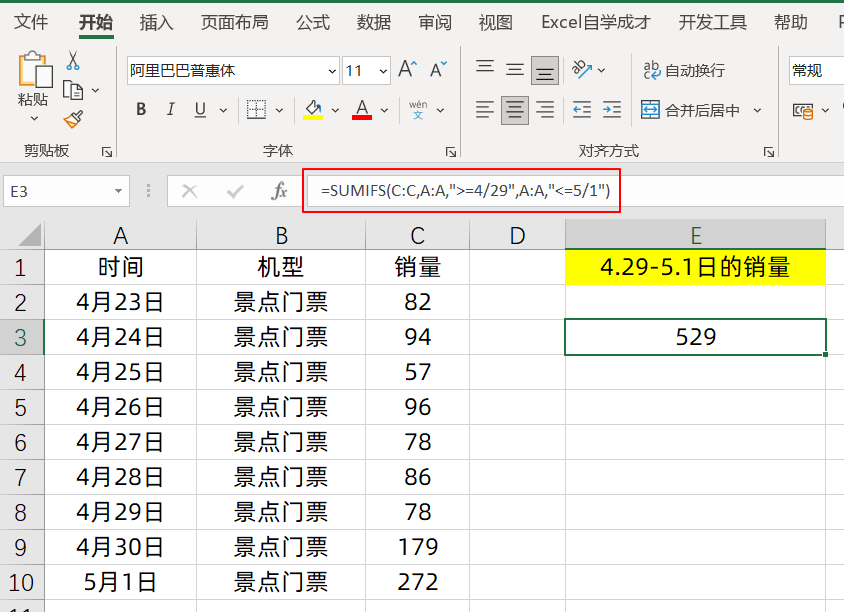
Task: Click the Cut scissors icon
Action: point(73,60)
